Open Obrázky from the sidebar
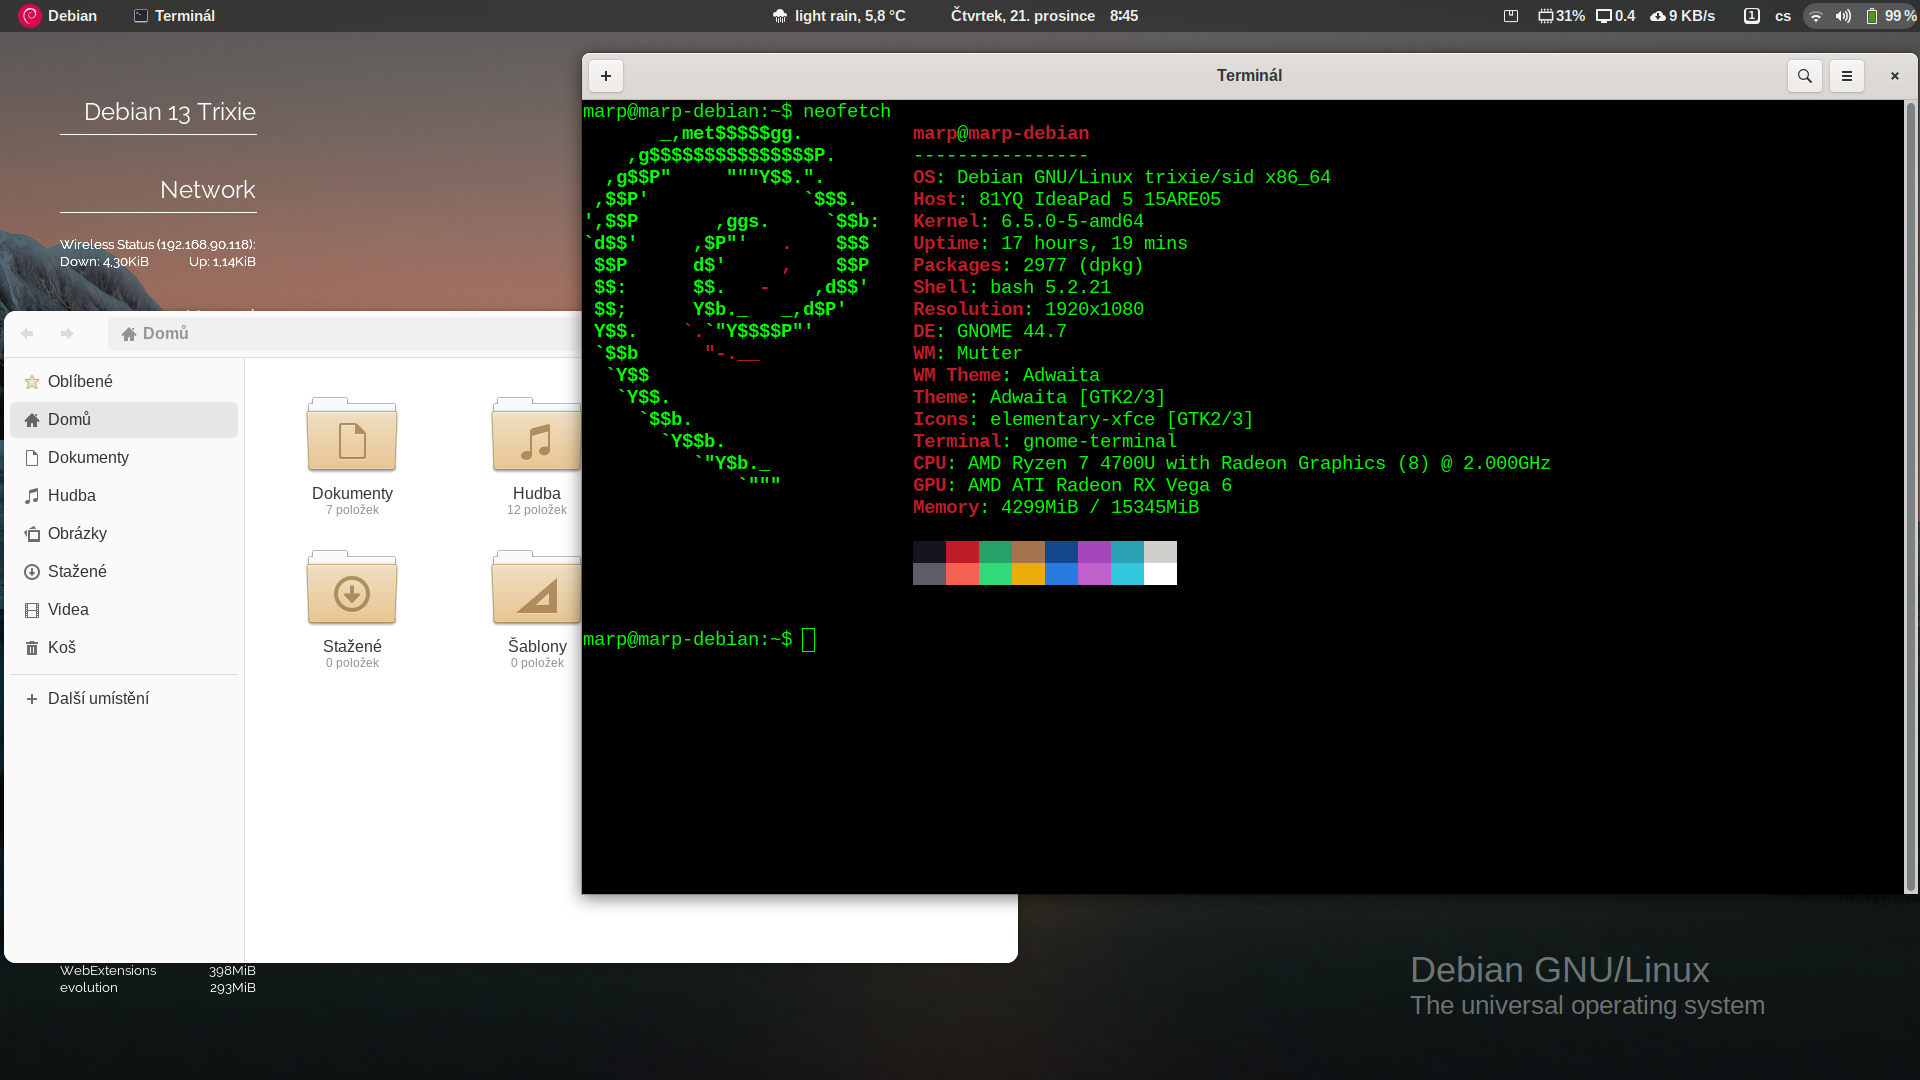The width and height of the screenshot is (1920, 1080). tap(124, 533)
